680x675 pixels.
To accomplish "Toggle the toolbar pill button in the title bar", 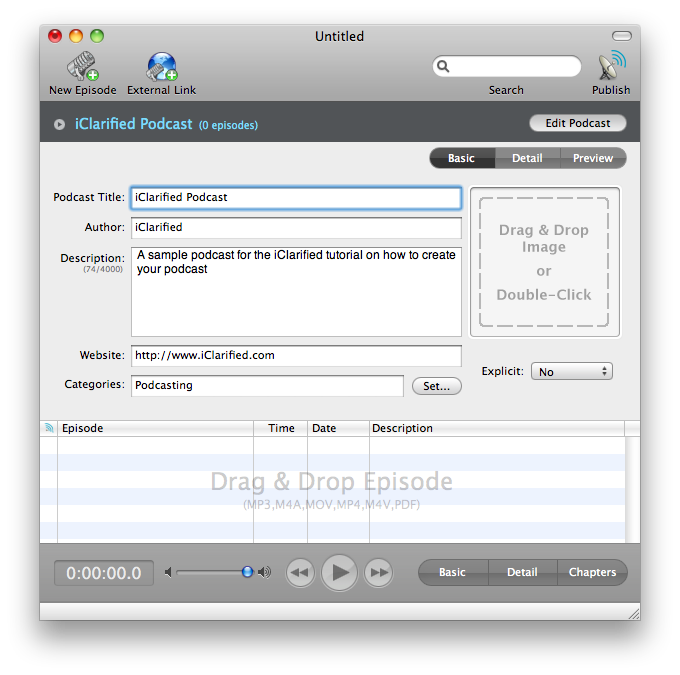I will [621, 36].
